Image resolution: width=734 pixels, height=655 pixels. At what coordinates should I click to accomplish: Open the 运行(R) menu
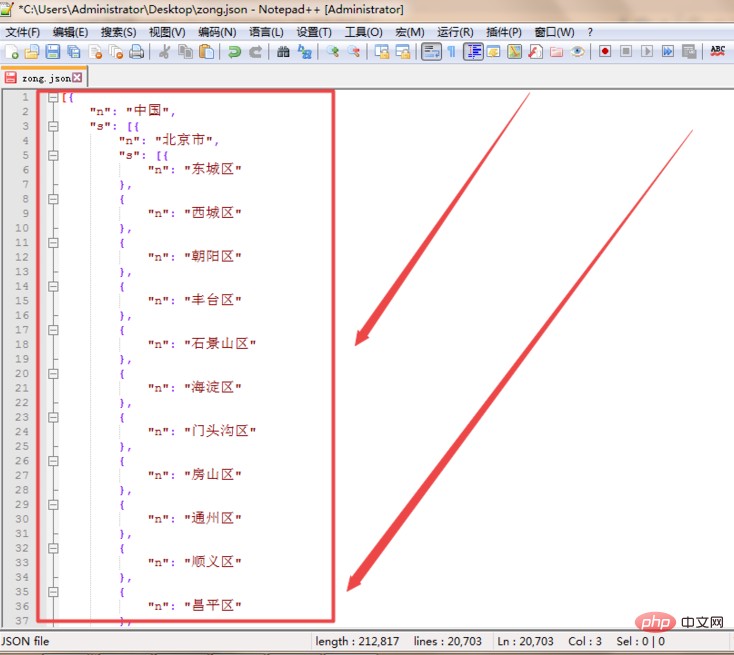(x=455, y=32)
